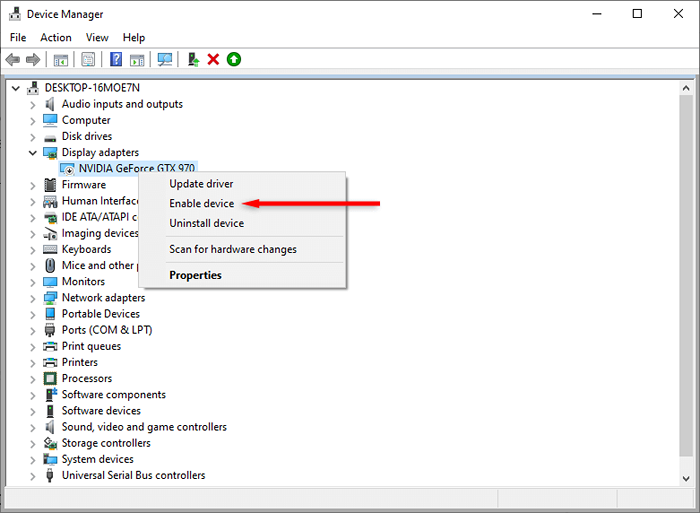Click the green Enable device toolbar icon
The height and width of the screenshot is (513, 700).
pyautogui.click(x=234, y=59)
